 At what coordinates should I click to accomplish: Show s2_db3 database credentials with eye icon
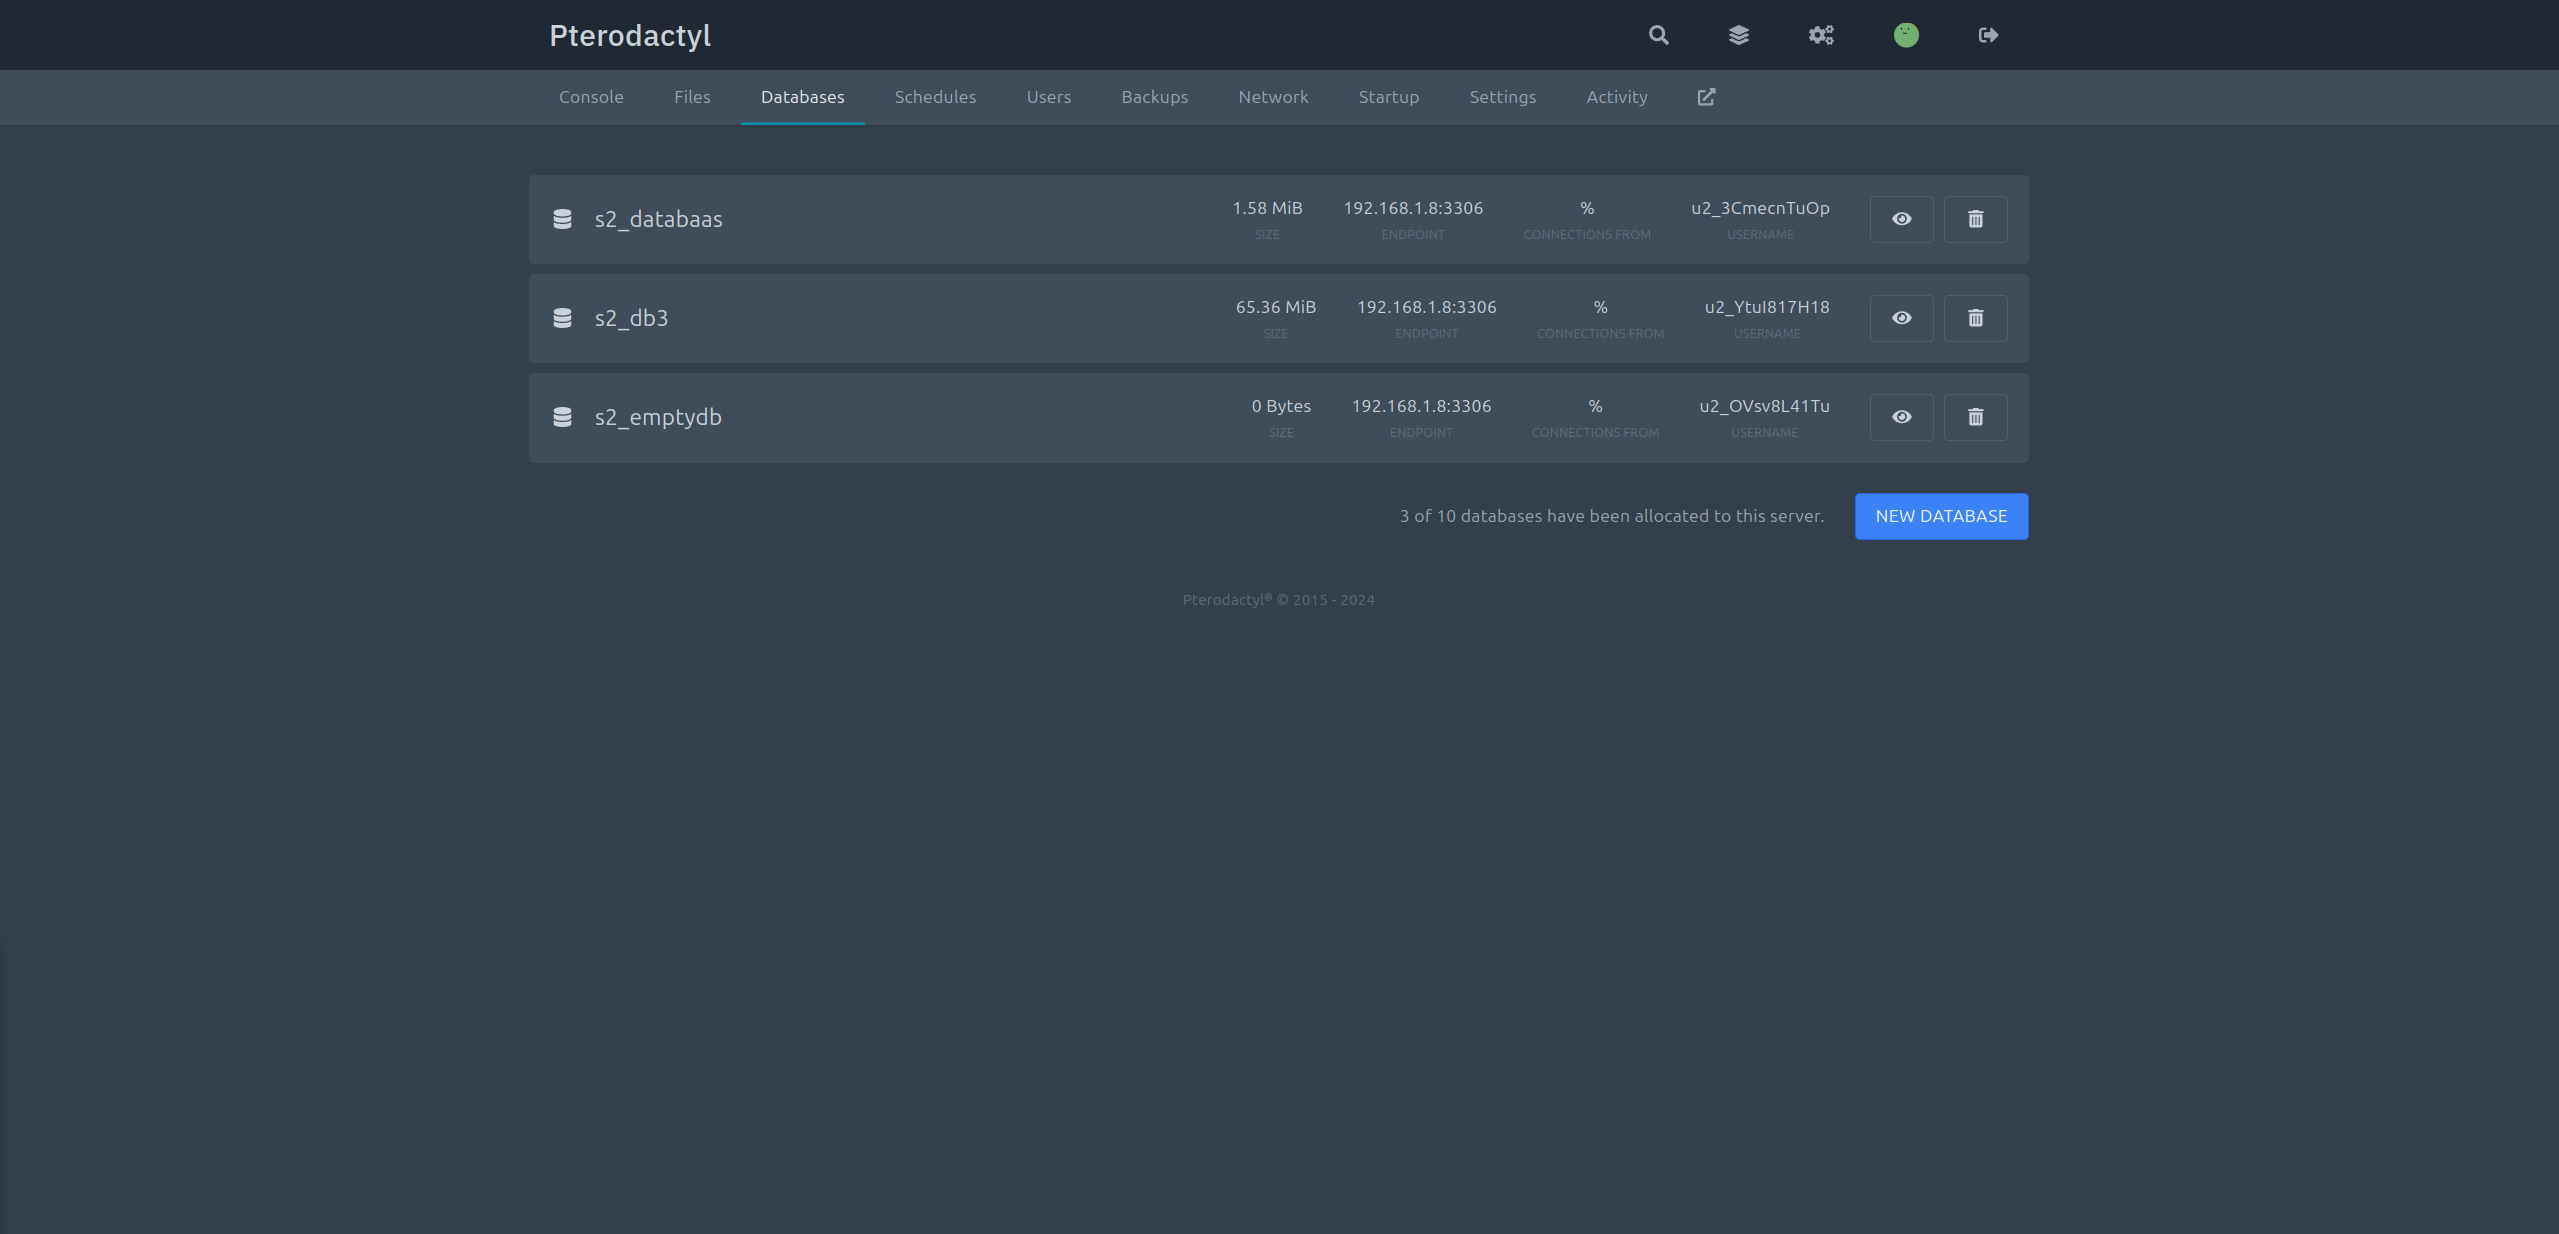click(1900, 318)
